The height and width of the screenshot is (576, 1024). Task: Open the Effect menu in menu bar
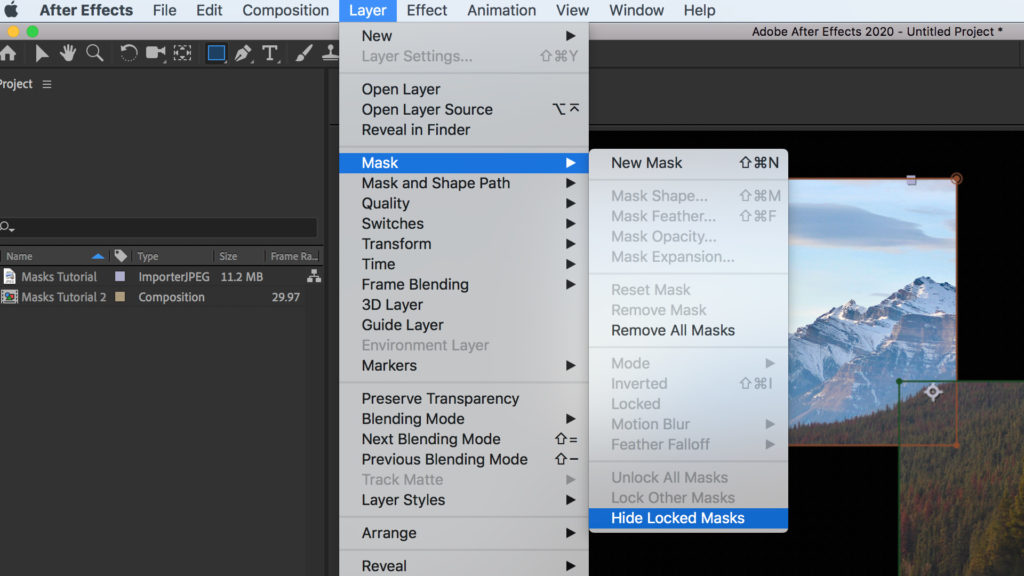click(427, 11)
